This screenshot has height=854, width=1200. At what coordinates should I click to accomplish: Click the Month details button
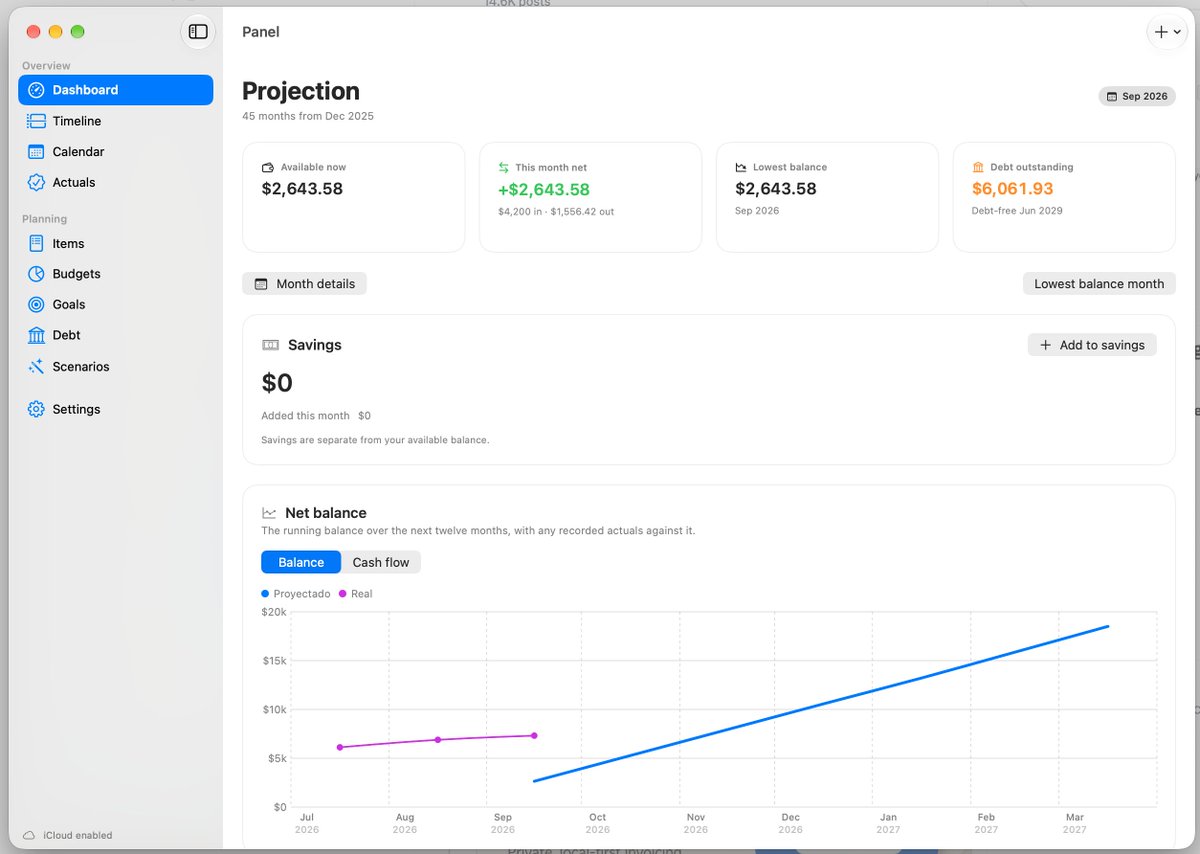coord(305,284)
